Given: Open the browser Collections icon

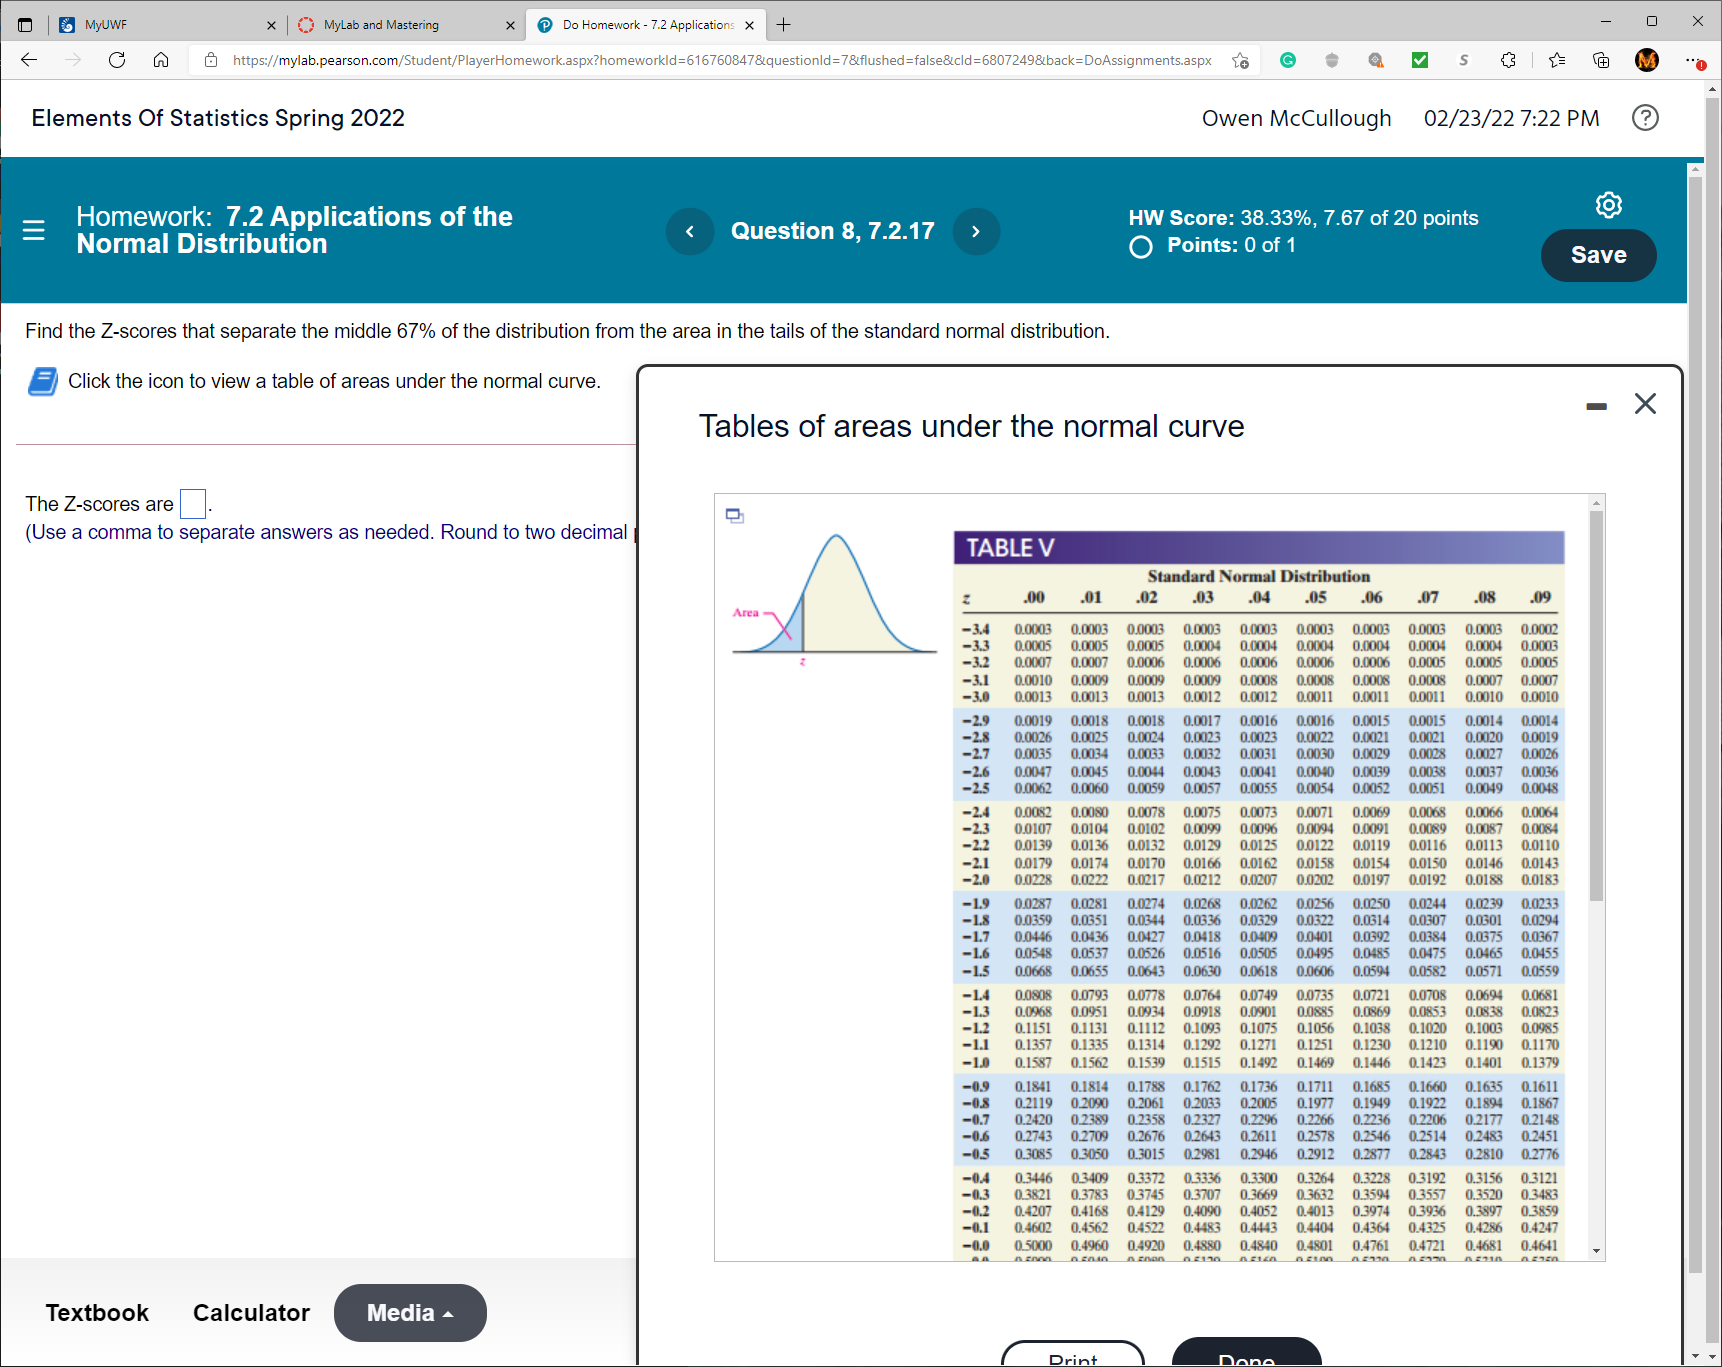Looking at the screenshot, I should click(1601, 60).
